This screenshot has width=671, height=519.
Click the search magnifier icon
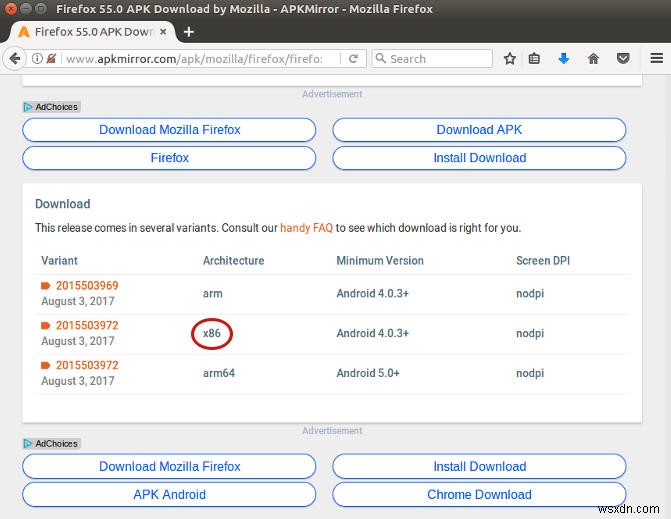(380, 58)
